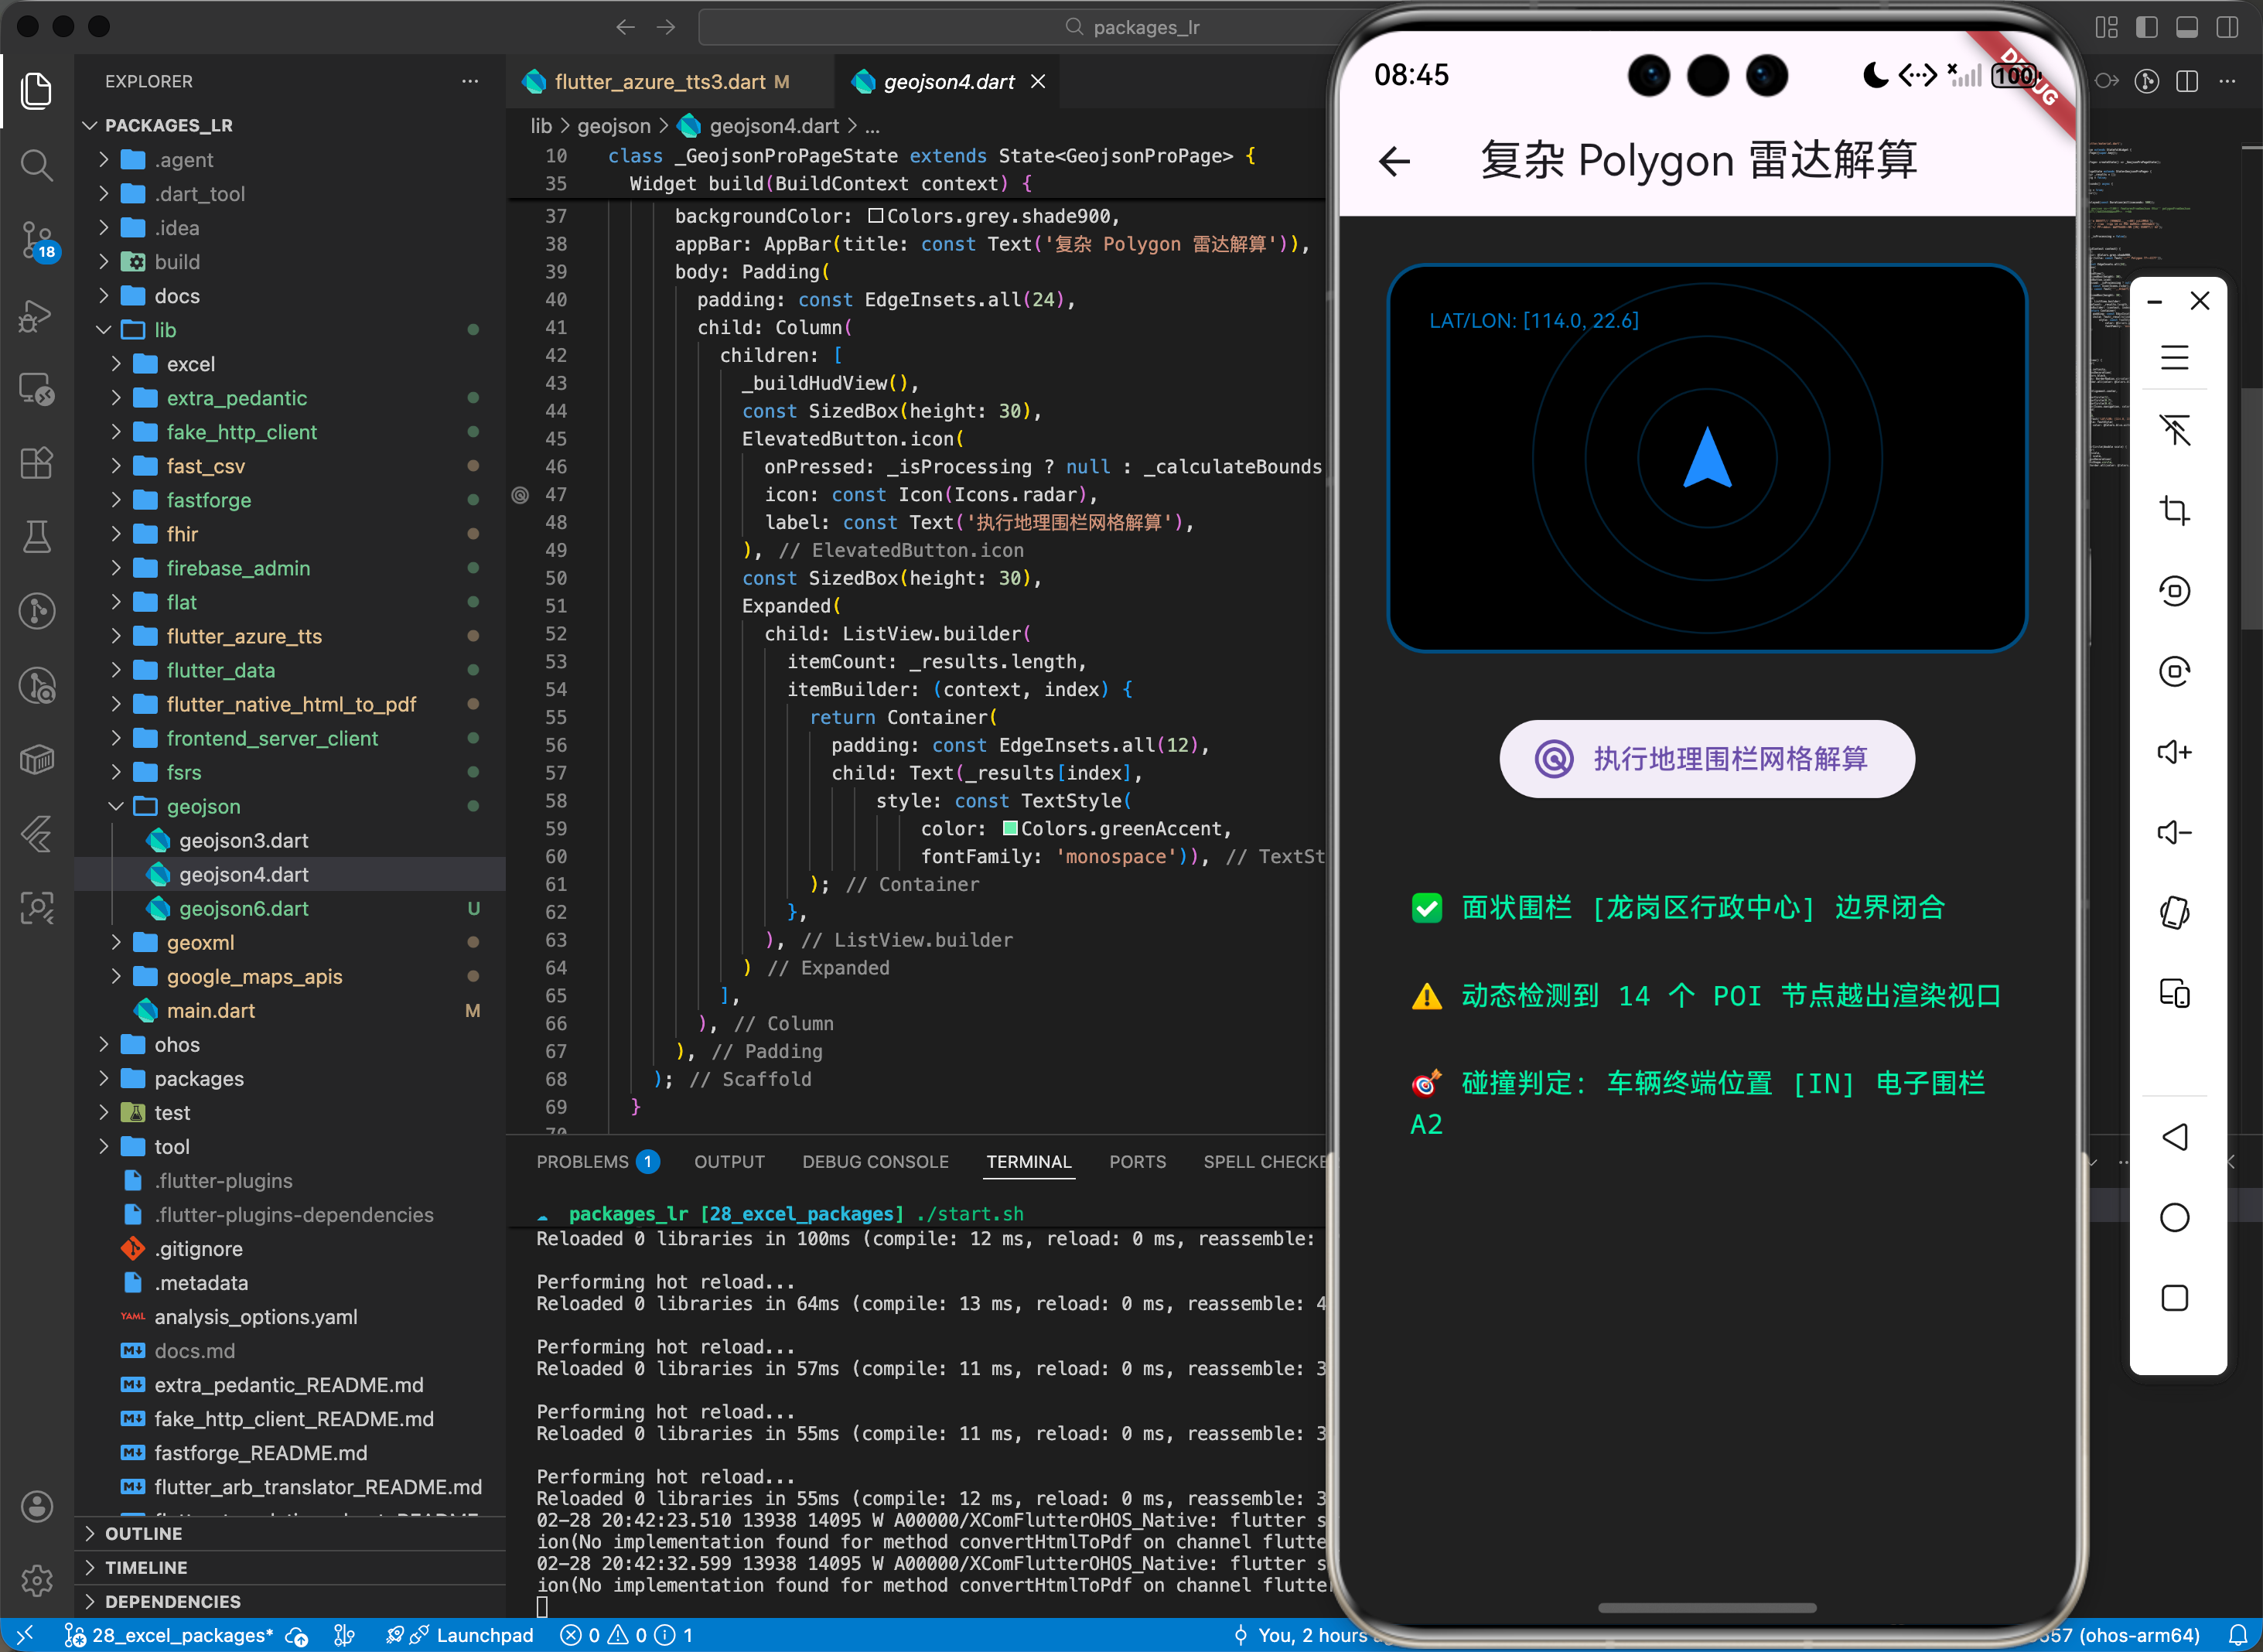Click the emulator multi-device screen icon
The width and height of the screenshot is (2263, 1652).
2174,993
